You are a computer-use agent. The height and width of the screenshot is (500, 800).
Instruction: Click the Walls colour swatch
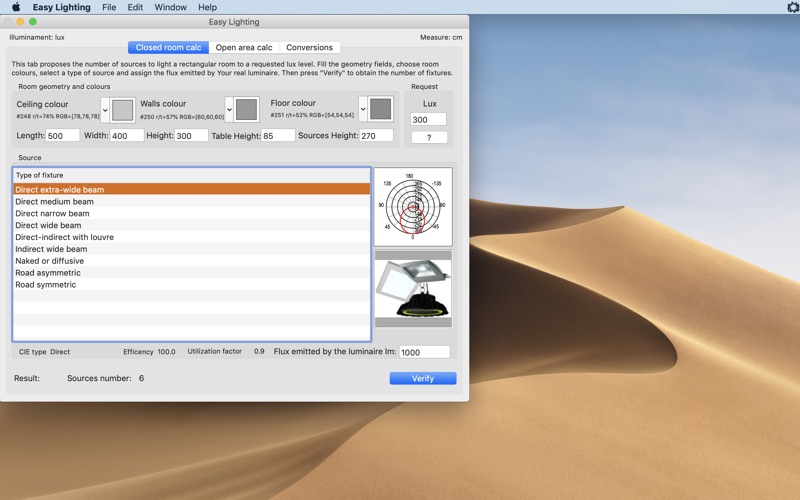pos(246,110)
